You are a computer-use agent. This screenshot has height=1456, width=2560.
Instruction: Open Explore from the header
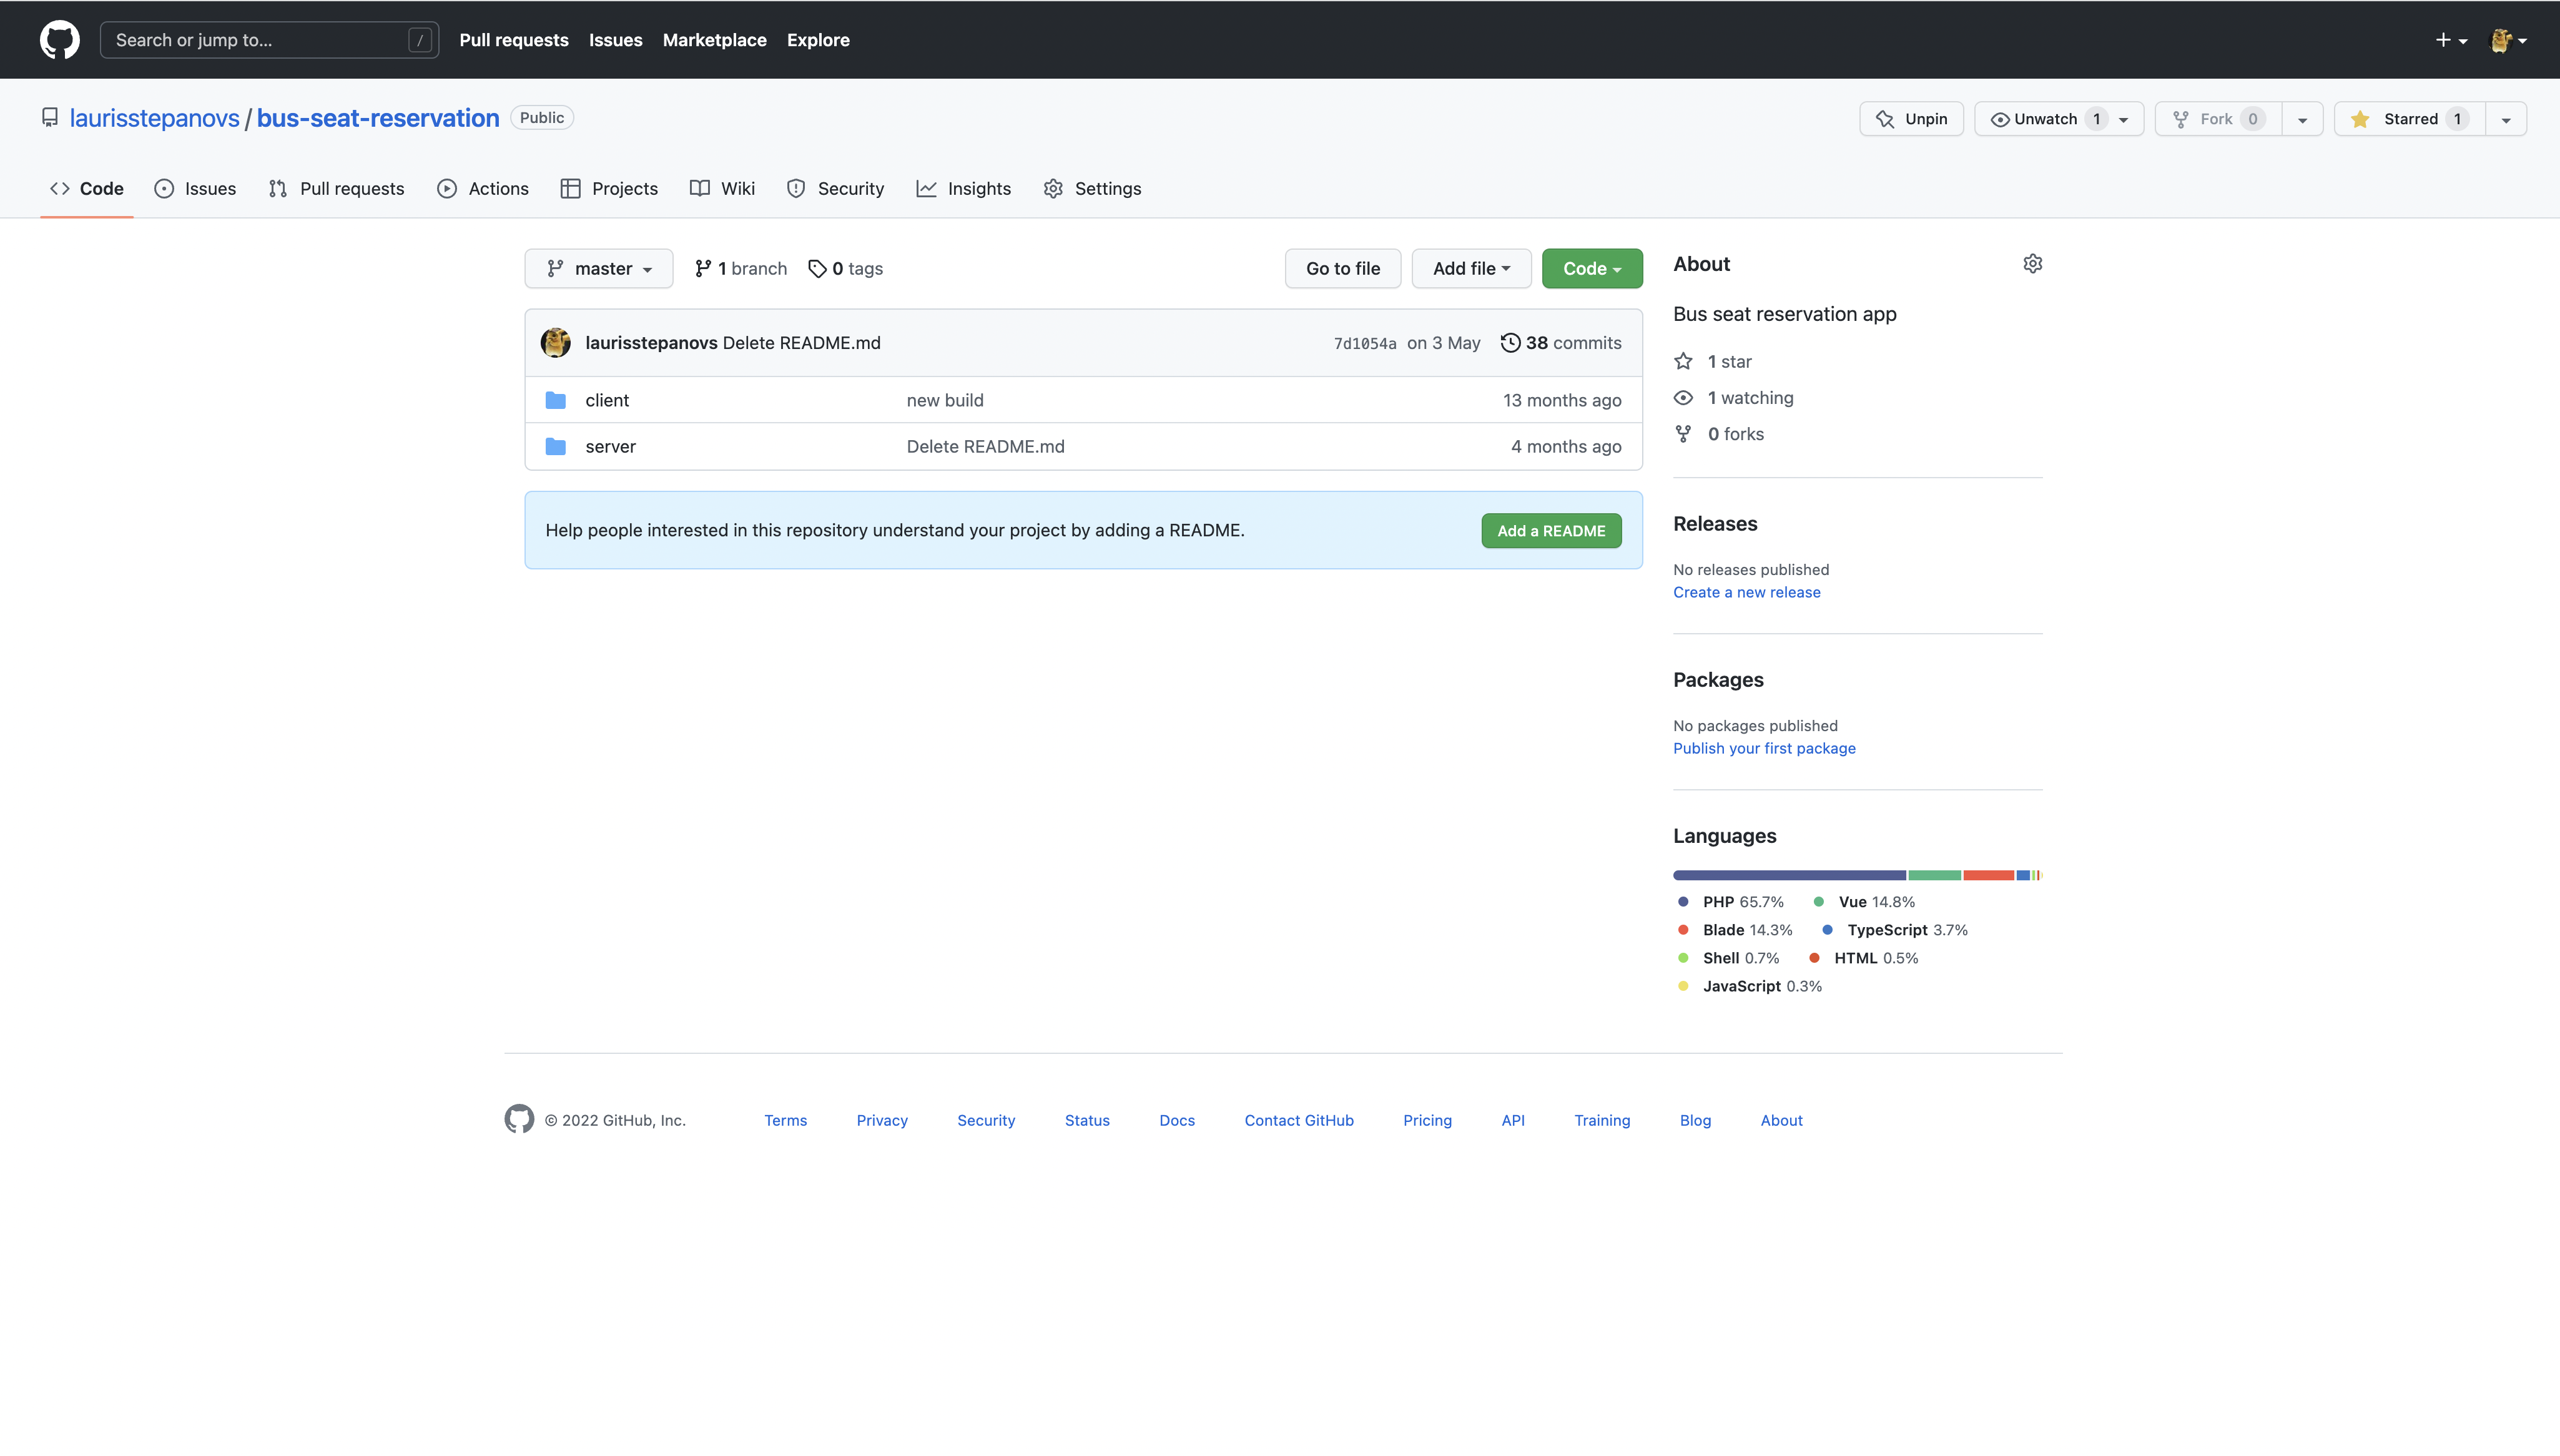[818, 40]
